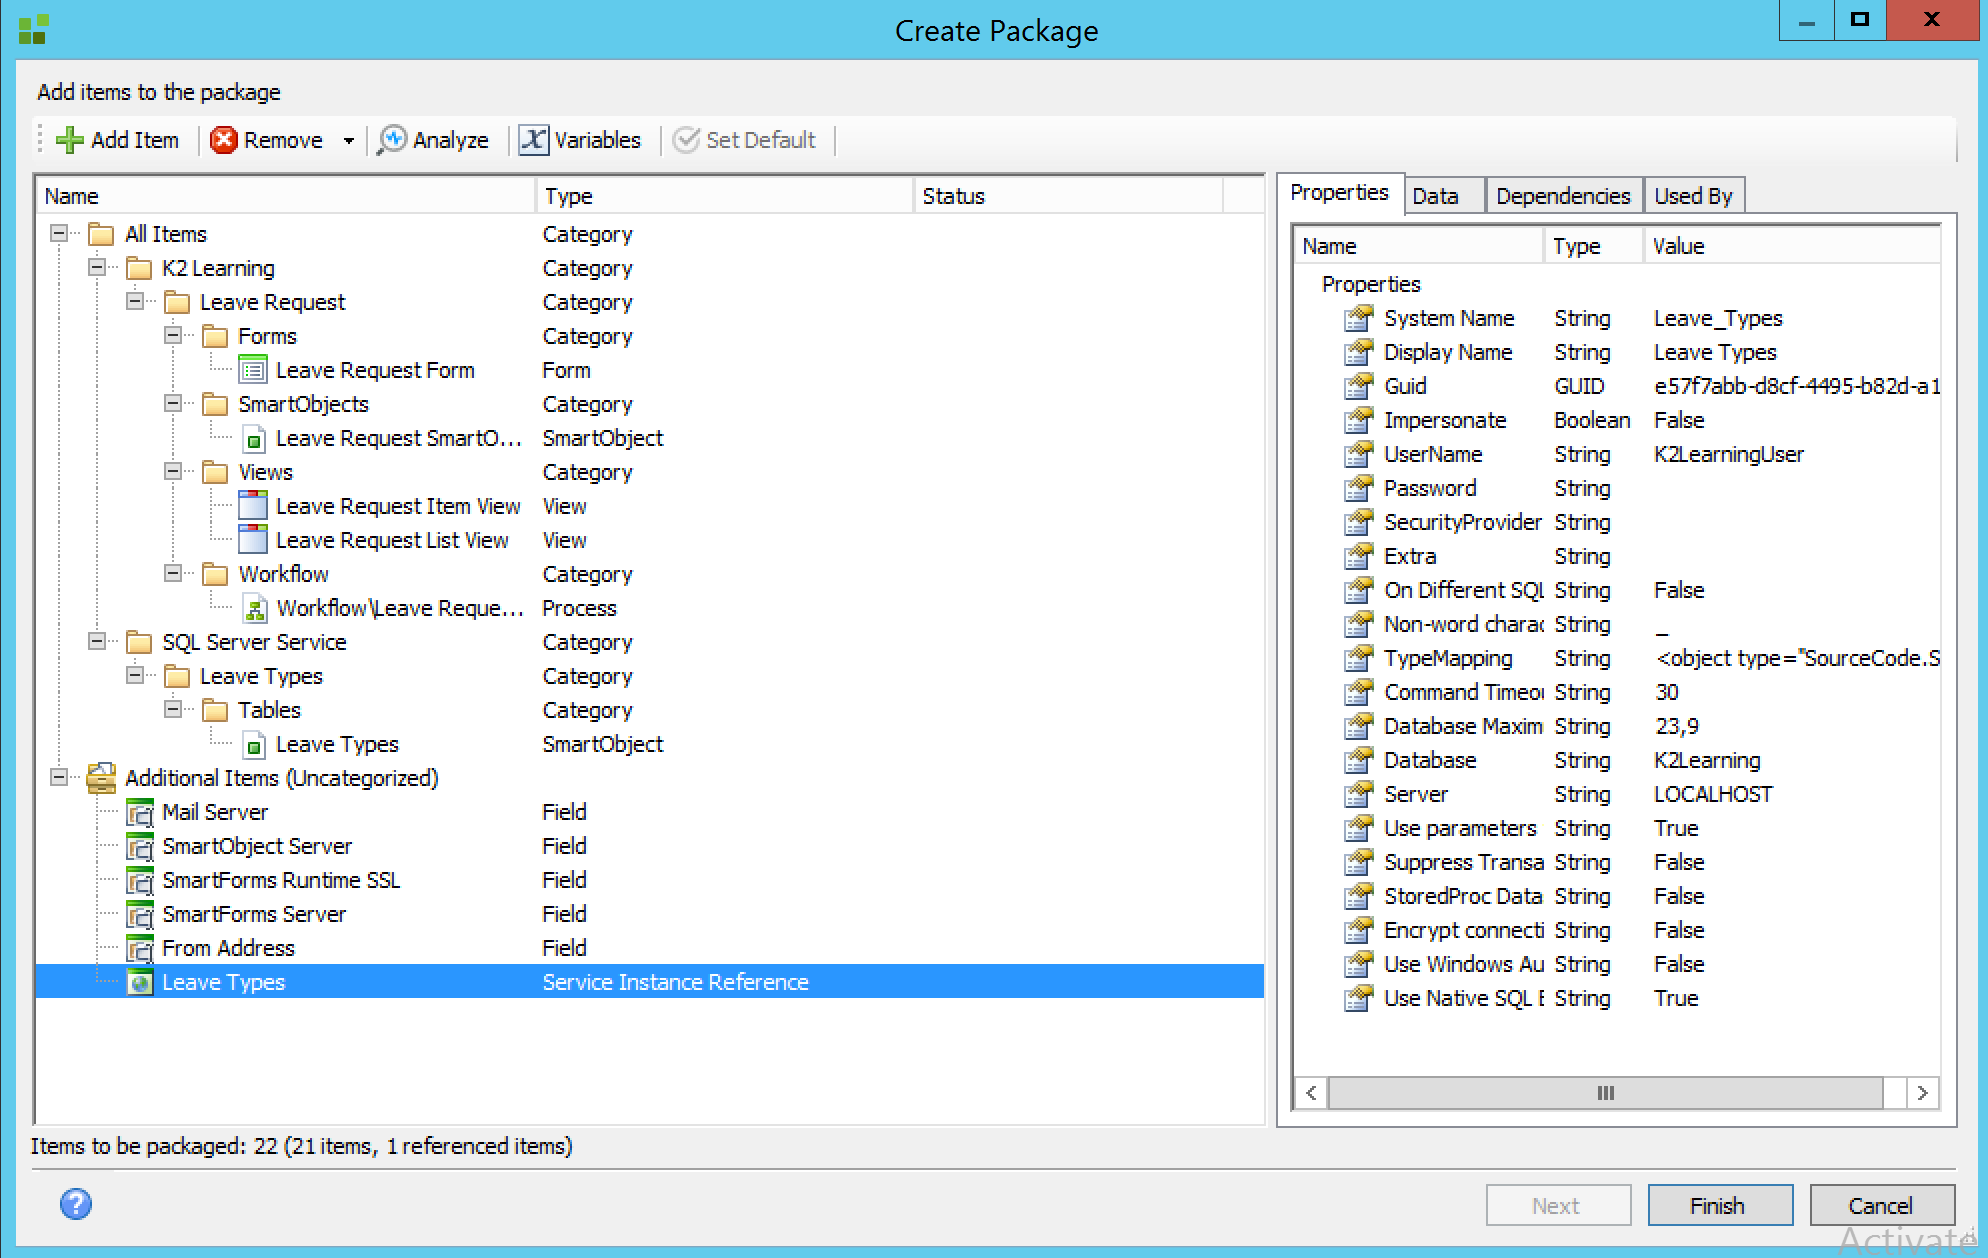This screenshot has height=1258, width=1988.
Task: Click the Cancel button
Action: point(1881,1205)
